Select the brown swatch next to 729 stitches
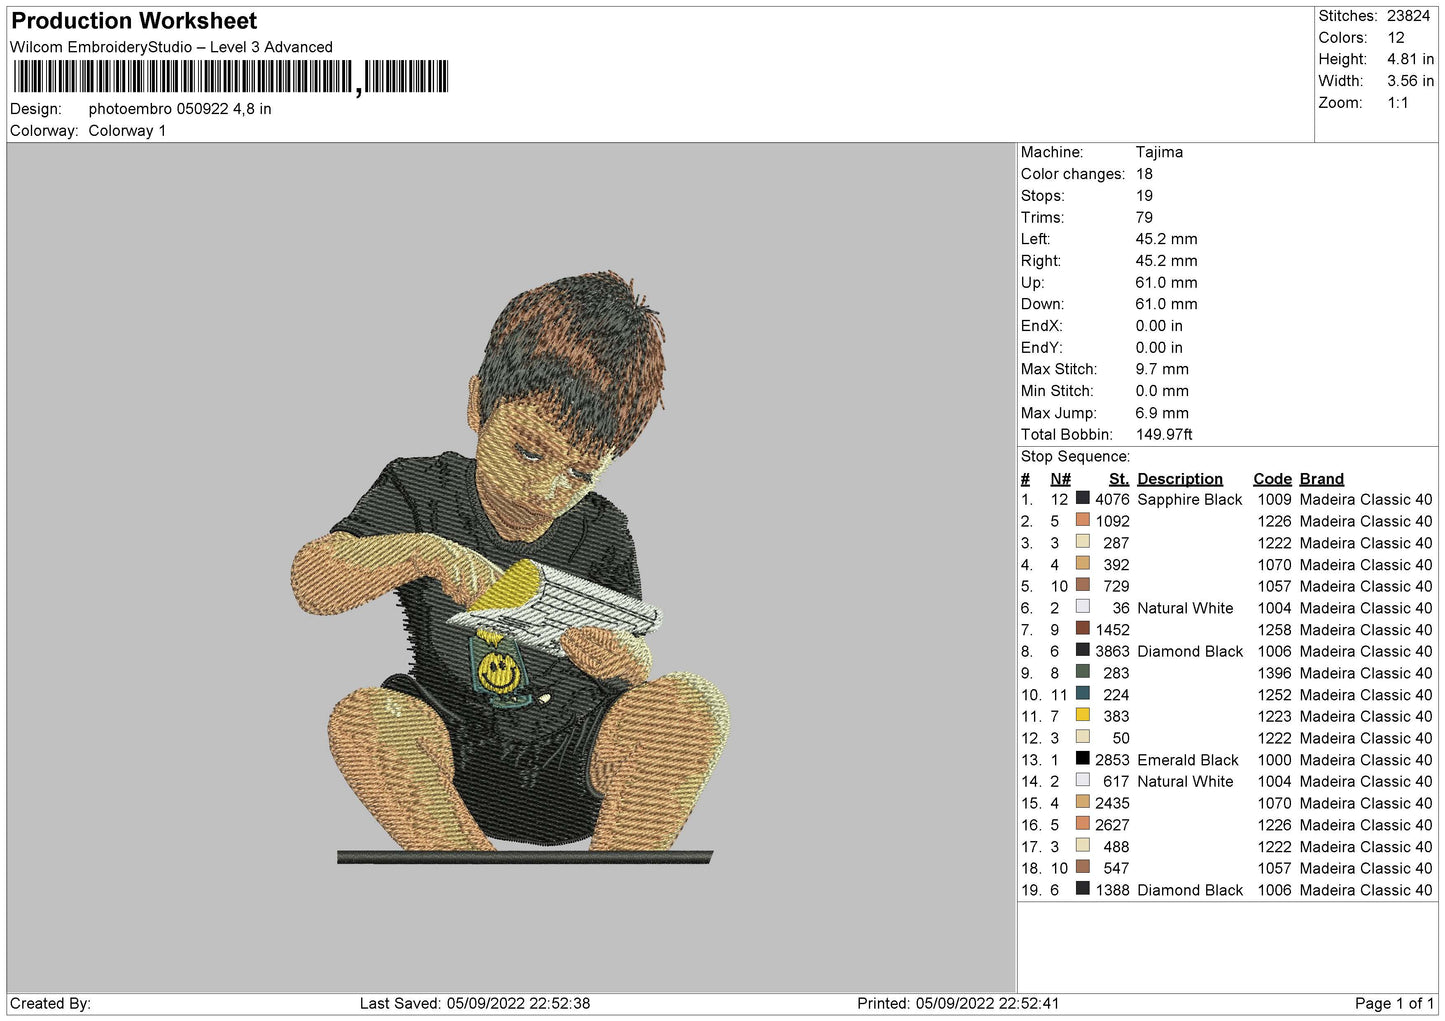The width and height of the screenshot is (1445, 1021). click(x=1082, y=585)
